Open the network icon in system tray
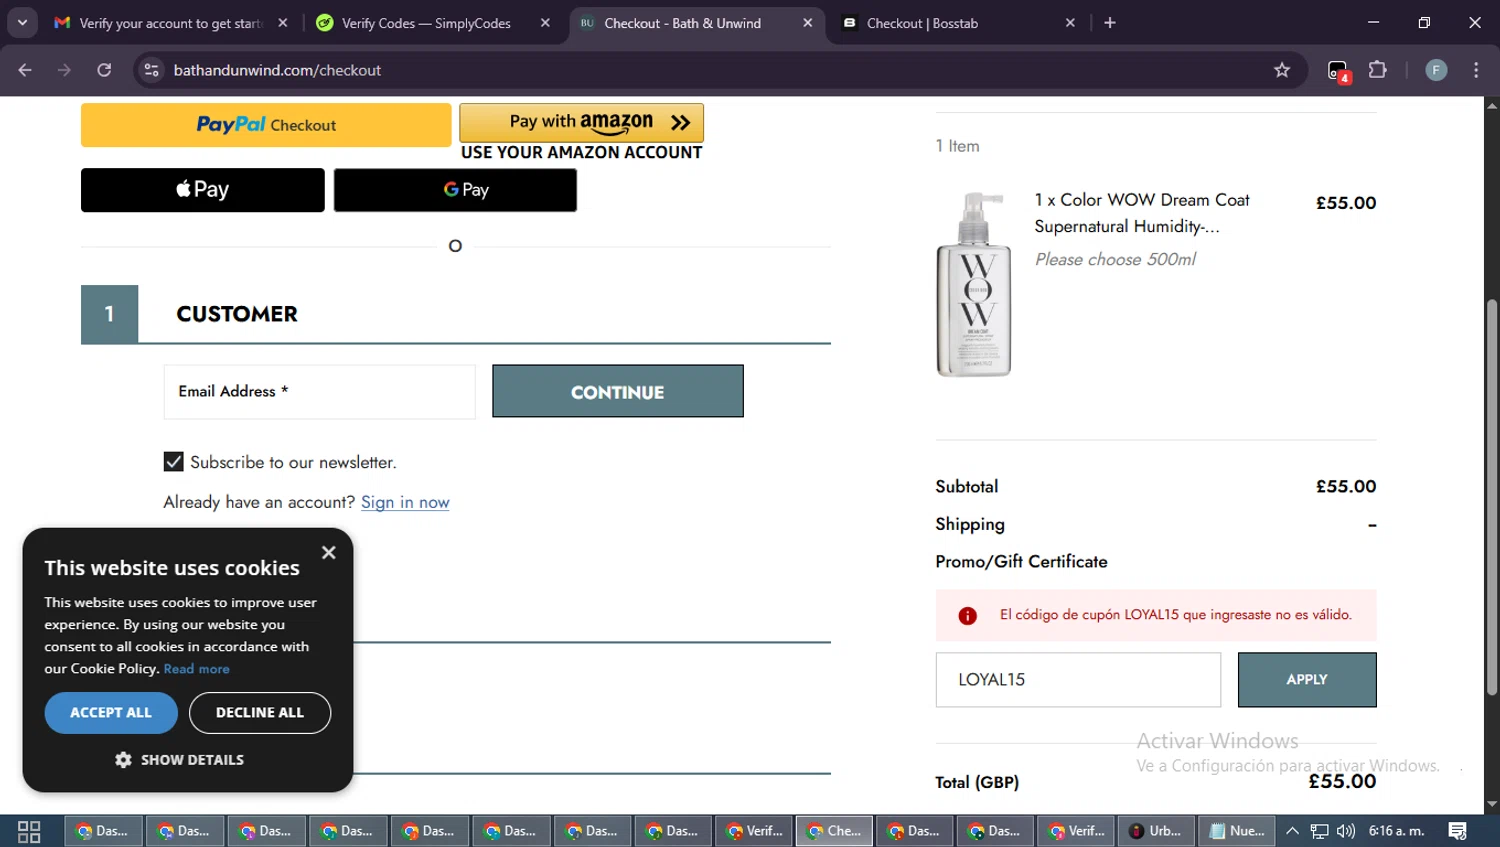This screenshot has width=1500, height=847. click(1319, 831)
